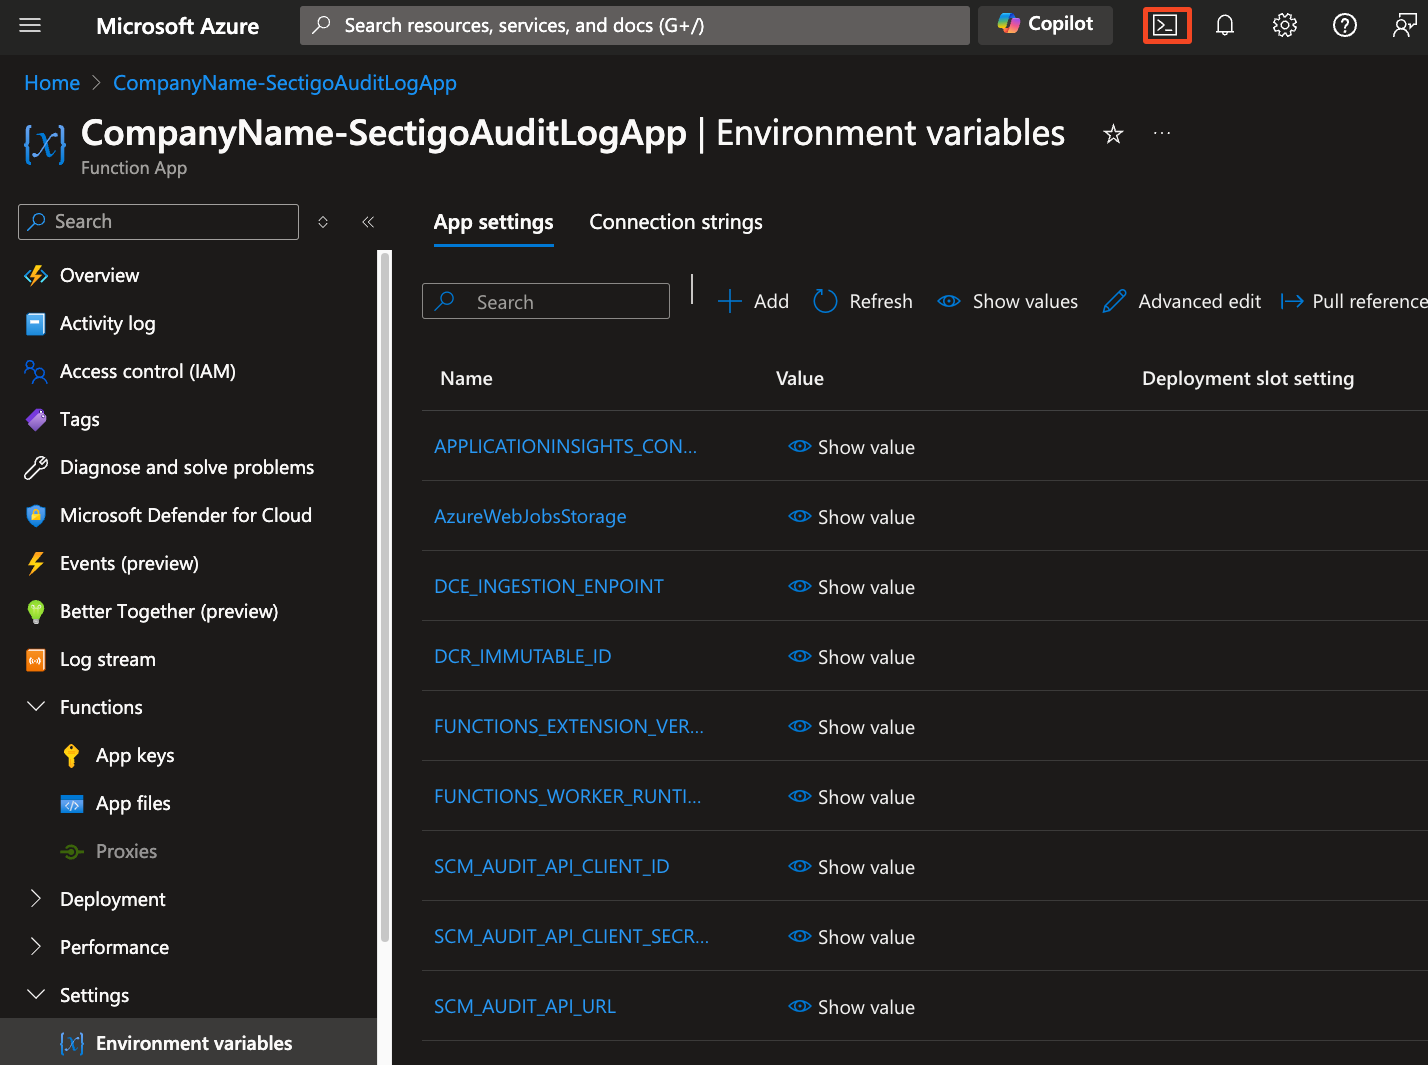Screen dimensions: 1428x1065
Task: Open the SCM_AUDIT_API_URL setting
Action: click(525, 1006)
